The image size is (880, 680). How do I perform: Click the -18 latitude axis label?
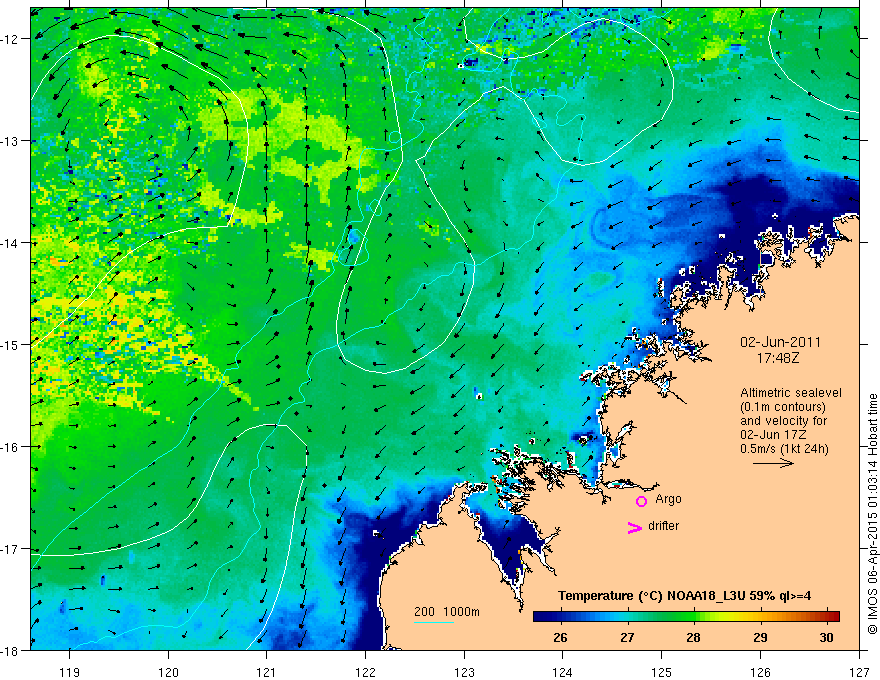[x=10, y=650]
